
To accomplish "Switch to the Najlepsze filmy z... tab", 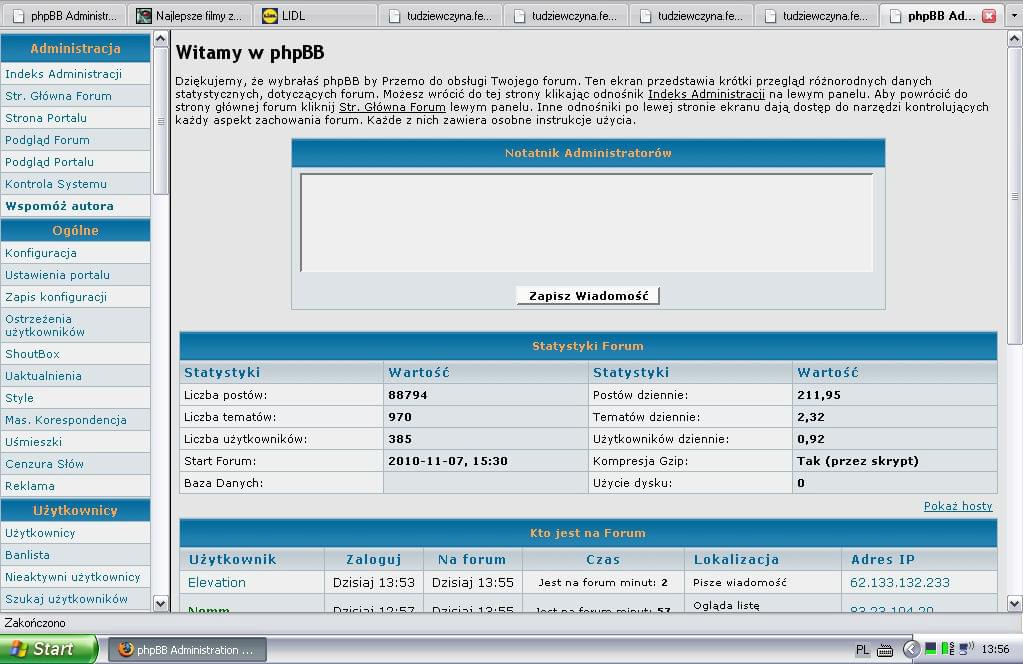I will click(189, 16).
